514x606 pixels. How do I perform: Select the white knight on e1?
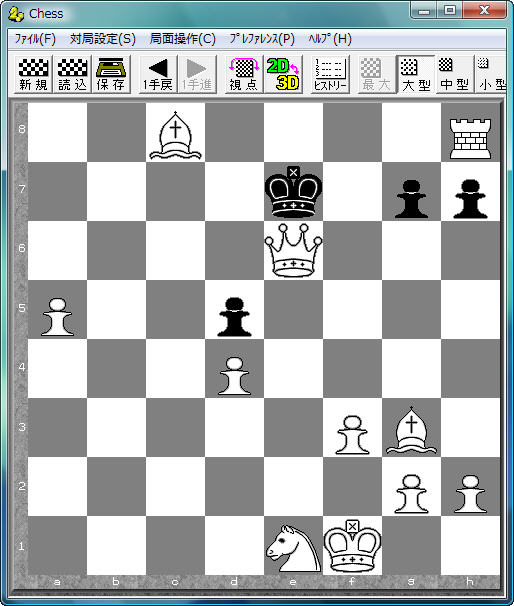[x=293, y=548]
